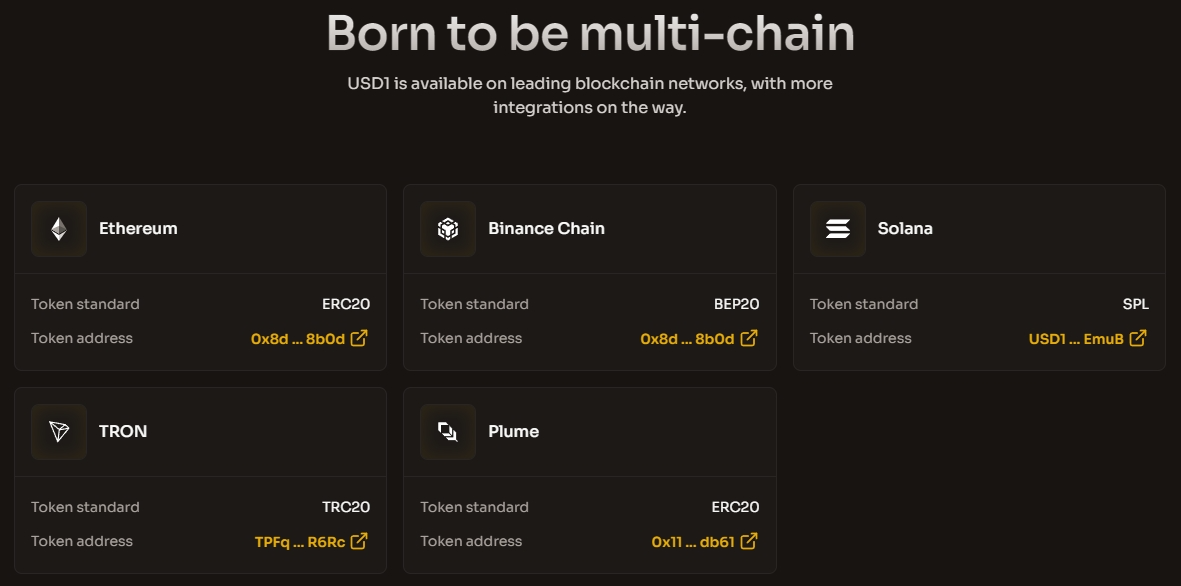The image size is (1181, 586).
Task: Open the 0x11 ... db61 Plume address
Action: tap(692, 542)
